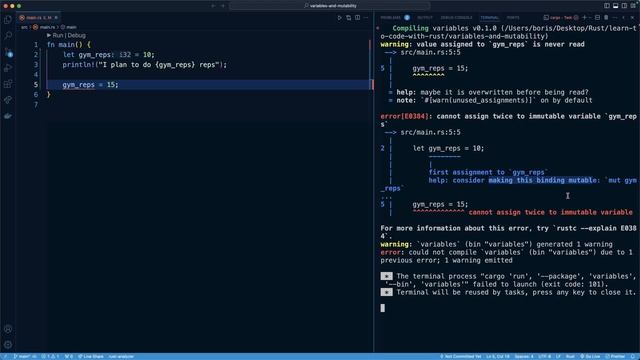Switch to the Problems tab

coord(391,18)
